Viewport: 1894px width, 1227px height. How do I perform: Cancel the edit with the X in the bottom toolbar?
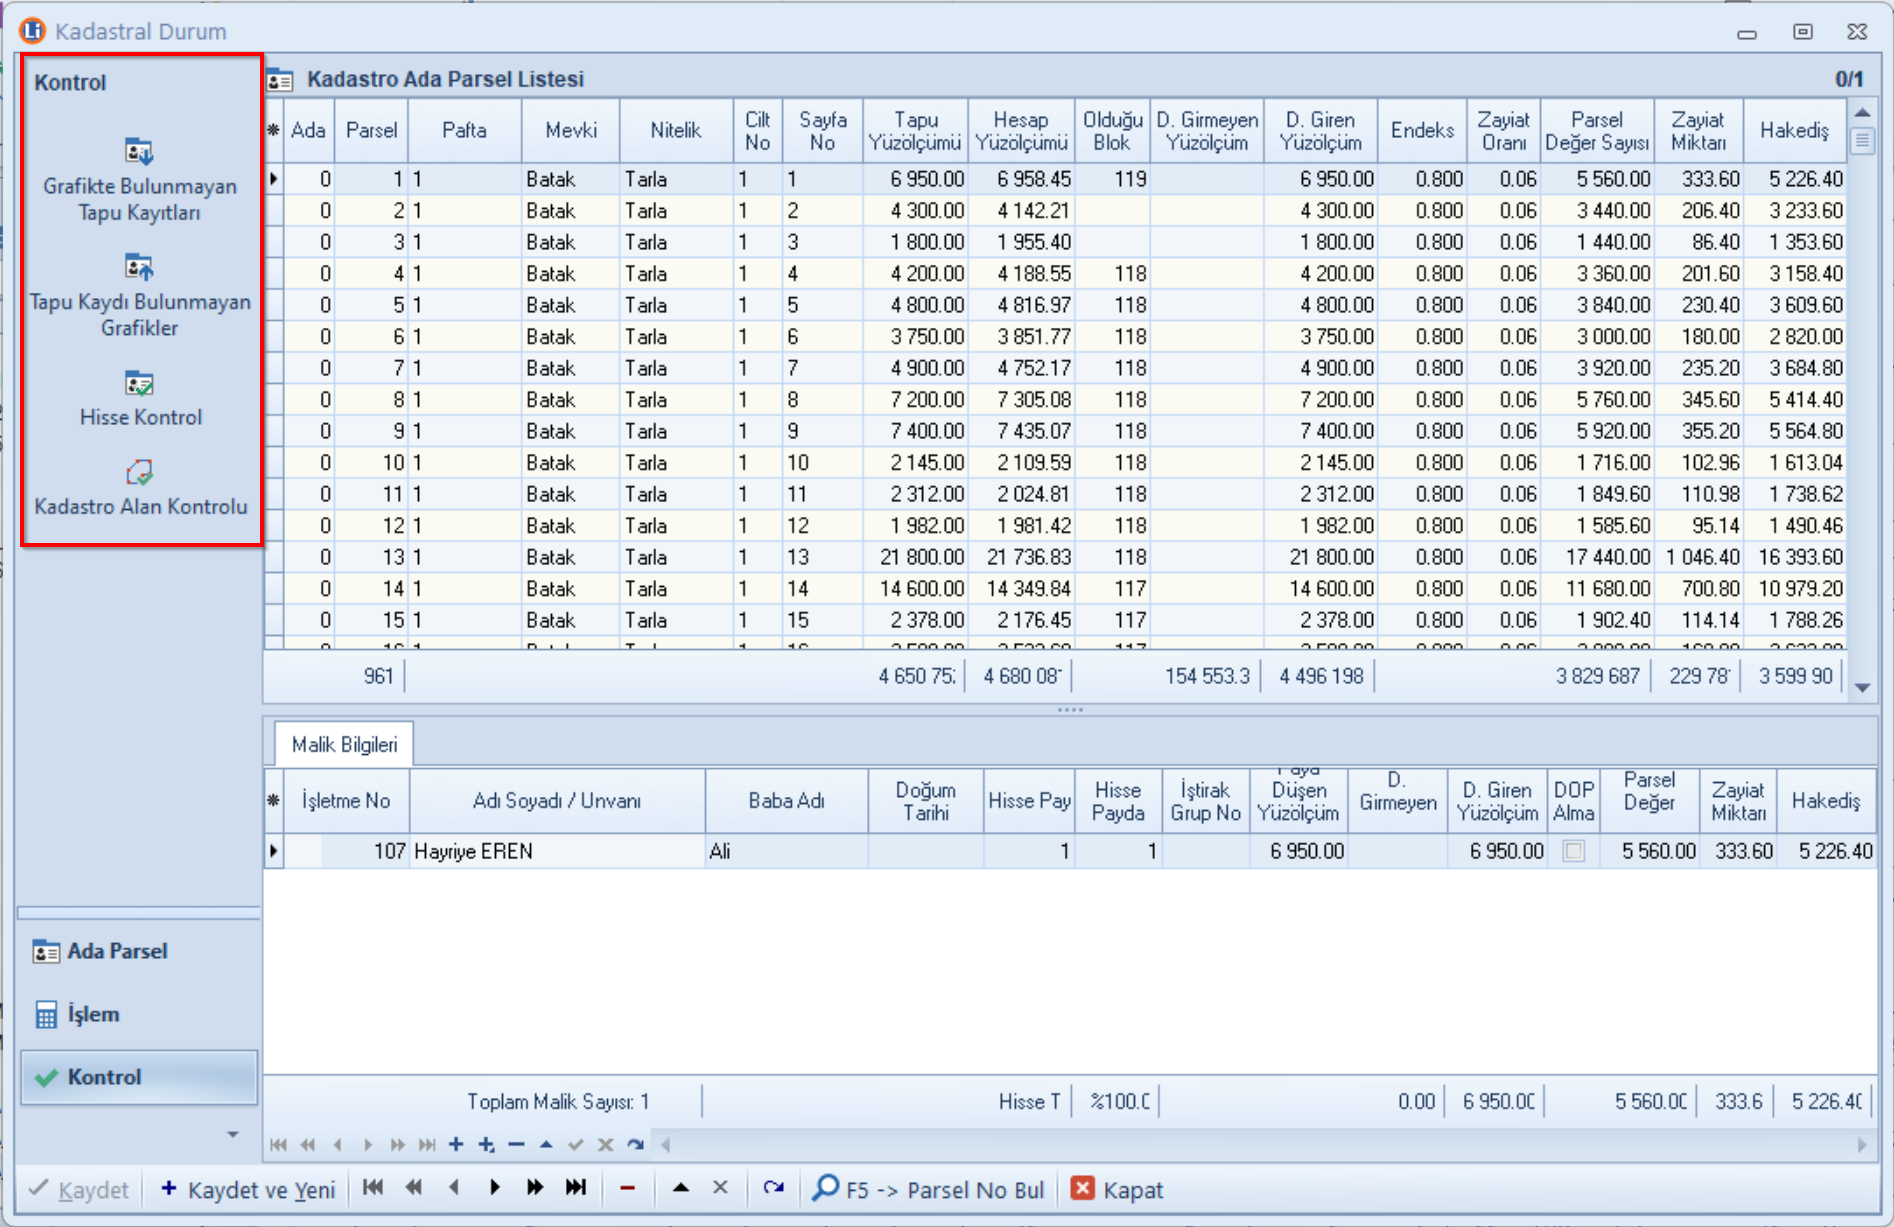click(720, 1188)
